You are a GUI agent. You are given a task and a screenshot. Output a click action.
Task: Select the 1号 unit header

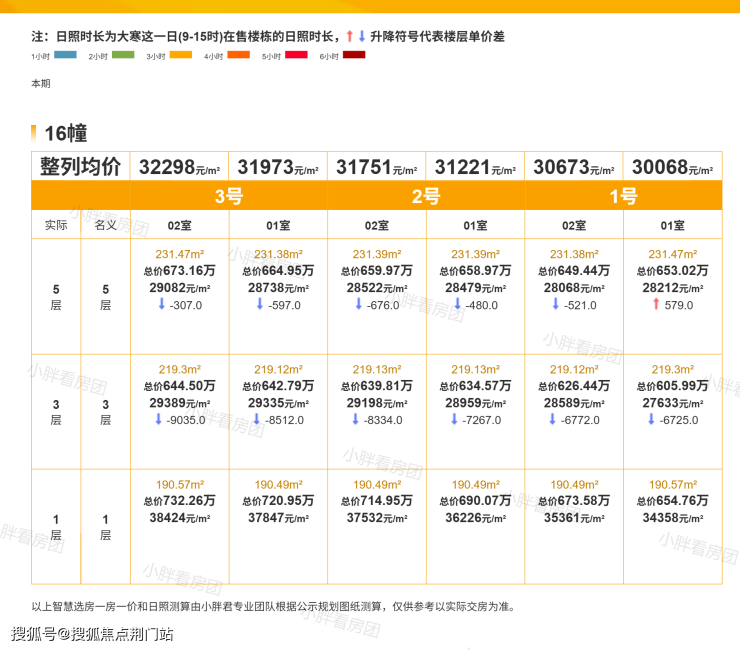pos(623,196)
